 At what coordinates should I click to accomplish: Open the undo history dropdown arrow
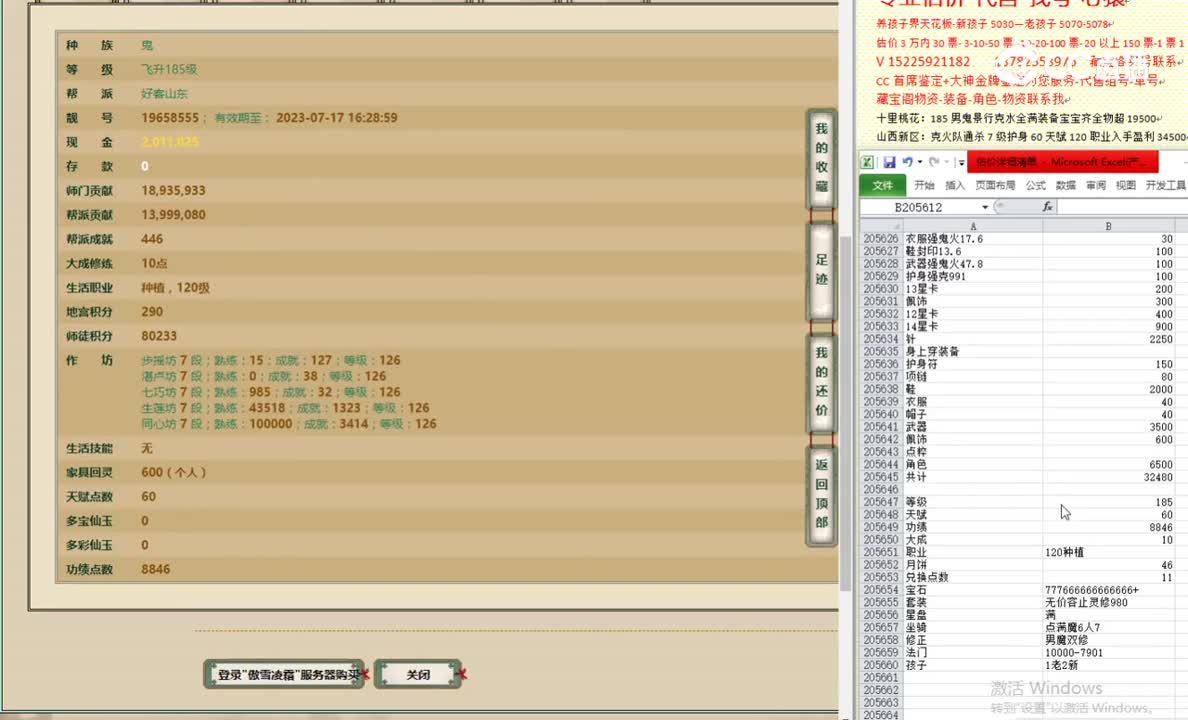click(x=920, y=161)
